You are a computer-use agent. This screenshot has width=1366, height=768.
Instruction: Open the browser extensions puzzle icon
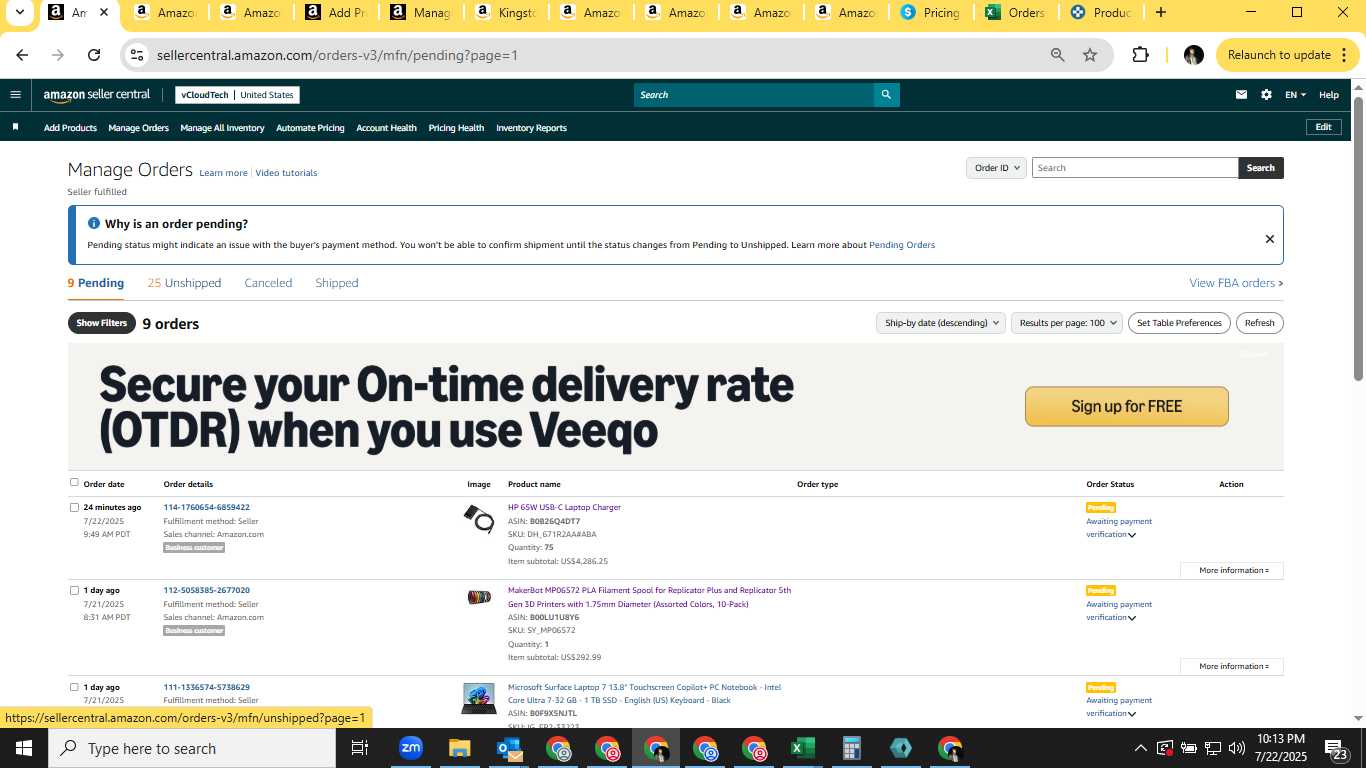pyautogui.click(x=1140, y=55)
